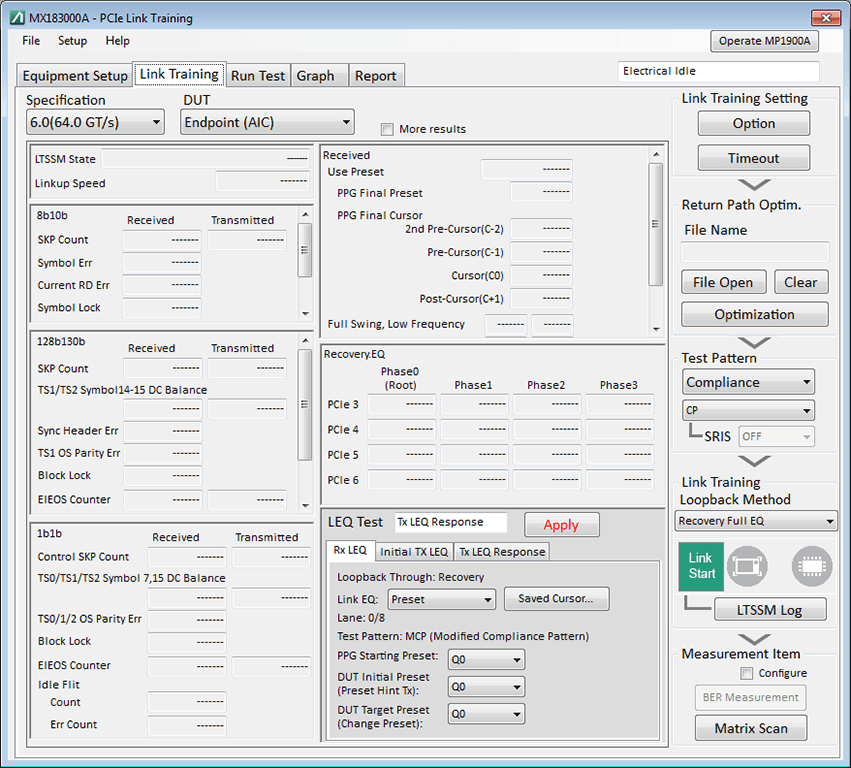The width and height of the screenshot is (851, 768).
Task: Open the Test Pattern Compliance dropdown
Action: (x=749, y=382)
